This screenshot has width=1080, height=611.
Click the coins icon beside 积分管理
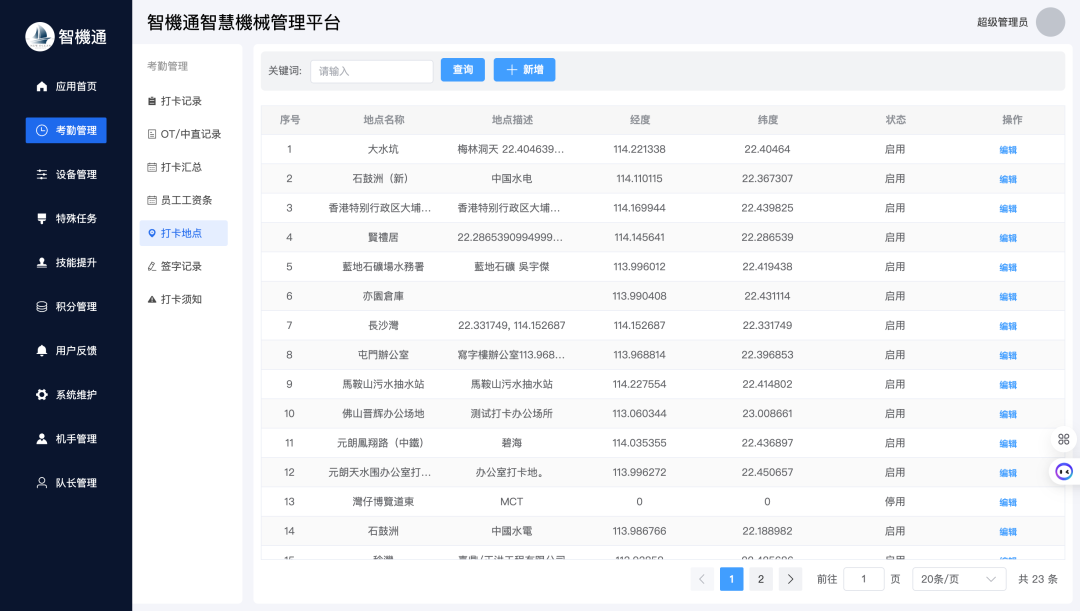[42, 307]
